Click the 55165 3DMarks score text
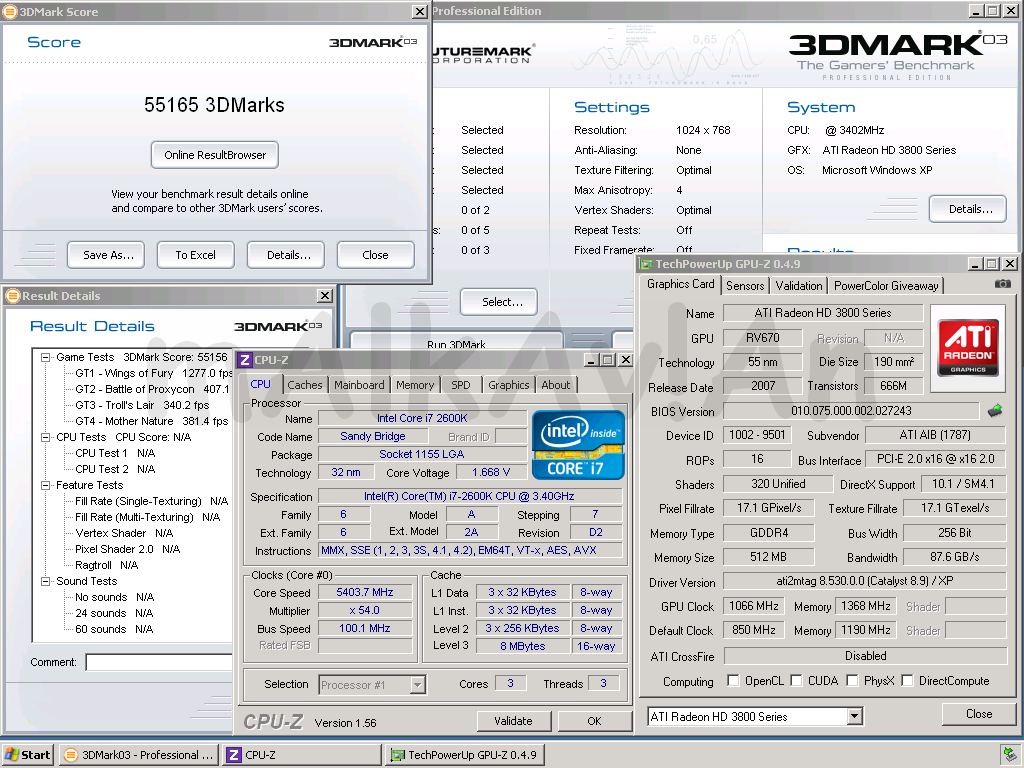The width and height of the screenshot is (1024, 768). click(x=214, y=105)
